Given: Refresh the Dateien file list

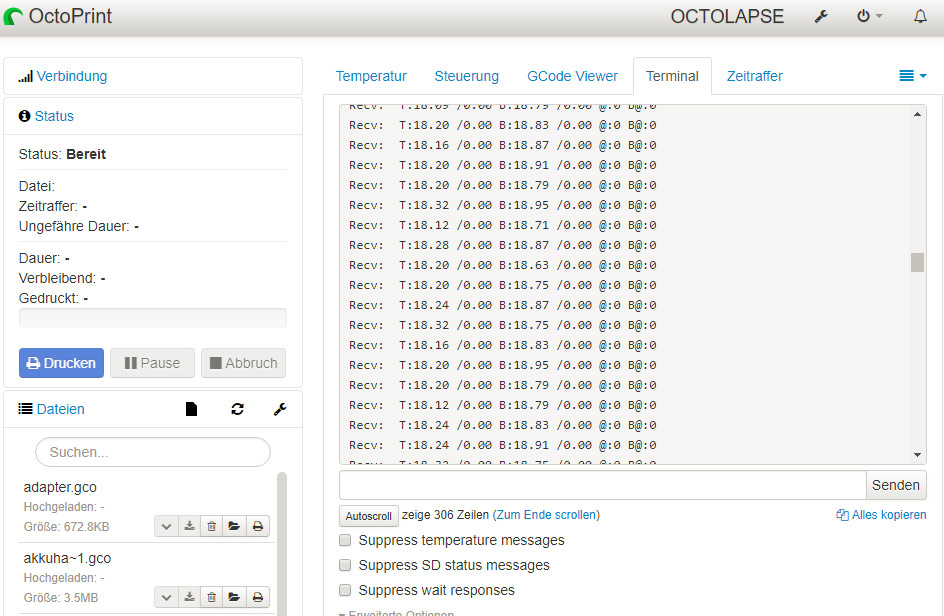Looking at the screenshot, I should click(x=237, y=409).
